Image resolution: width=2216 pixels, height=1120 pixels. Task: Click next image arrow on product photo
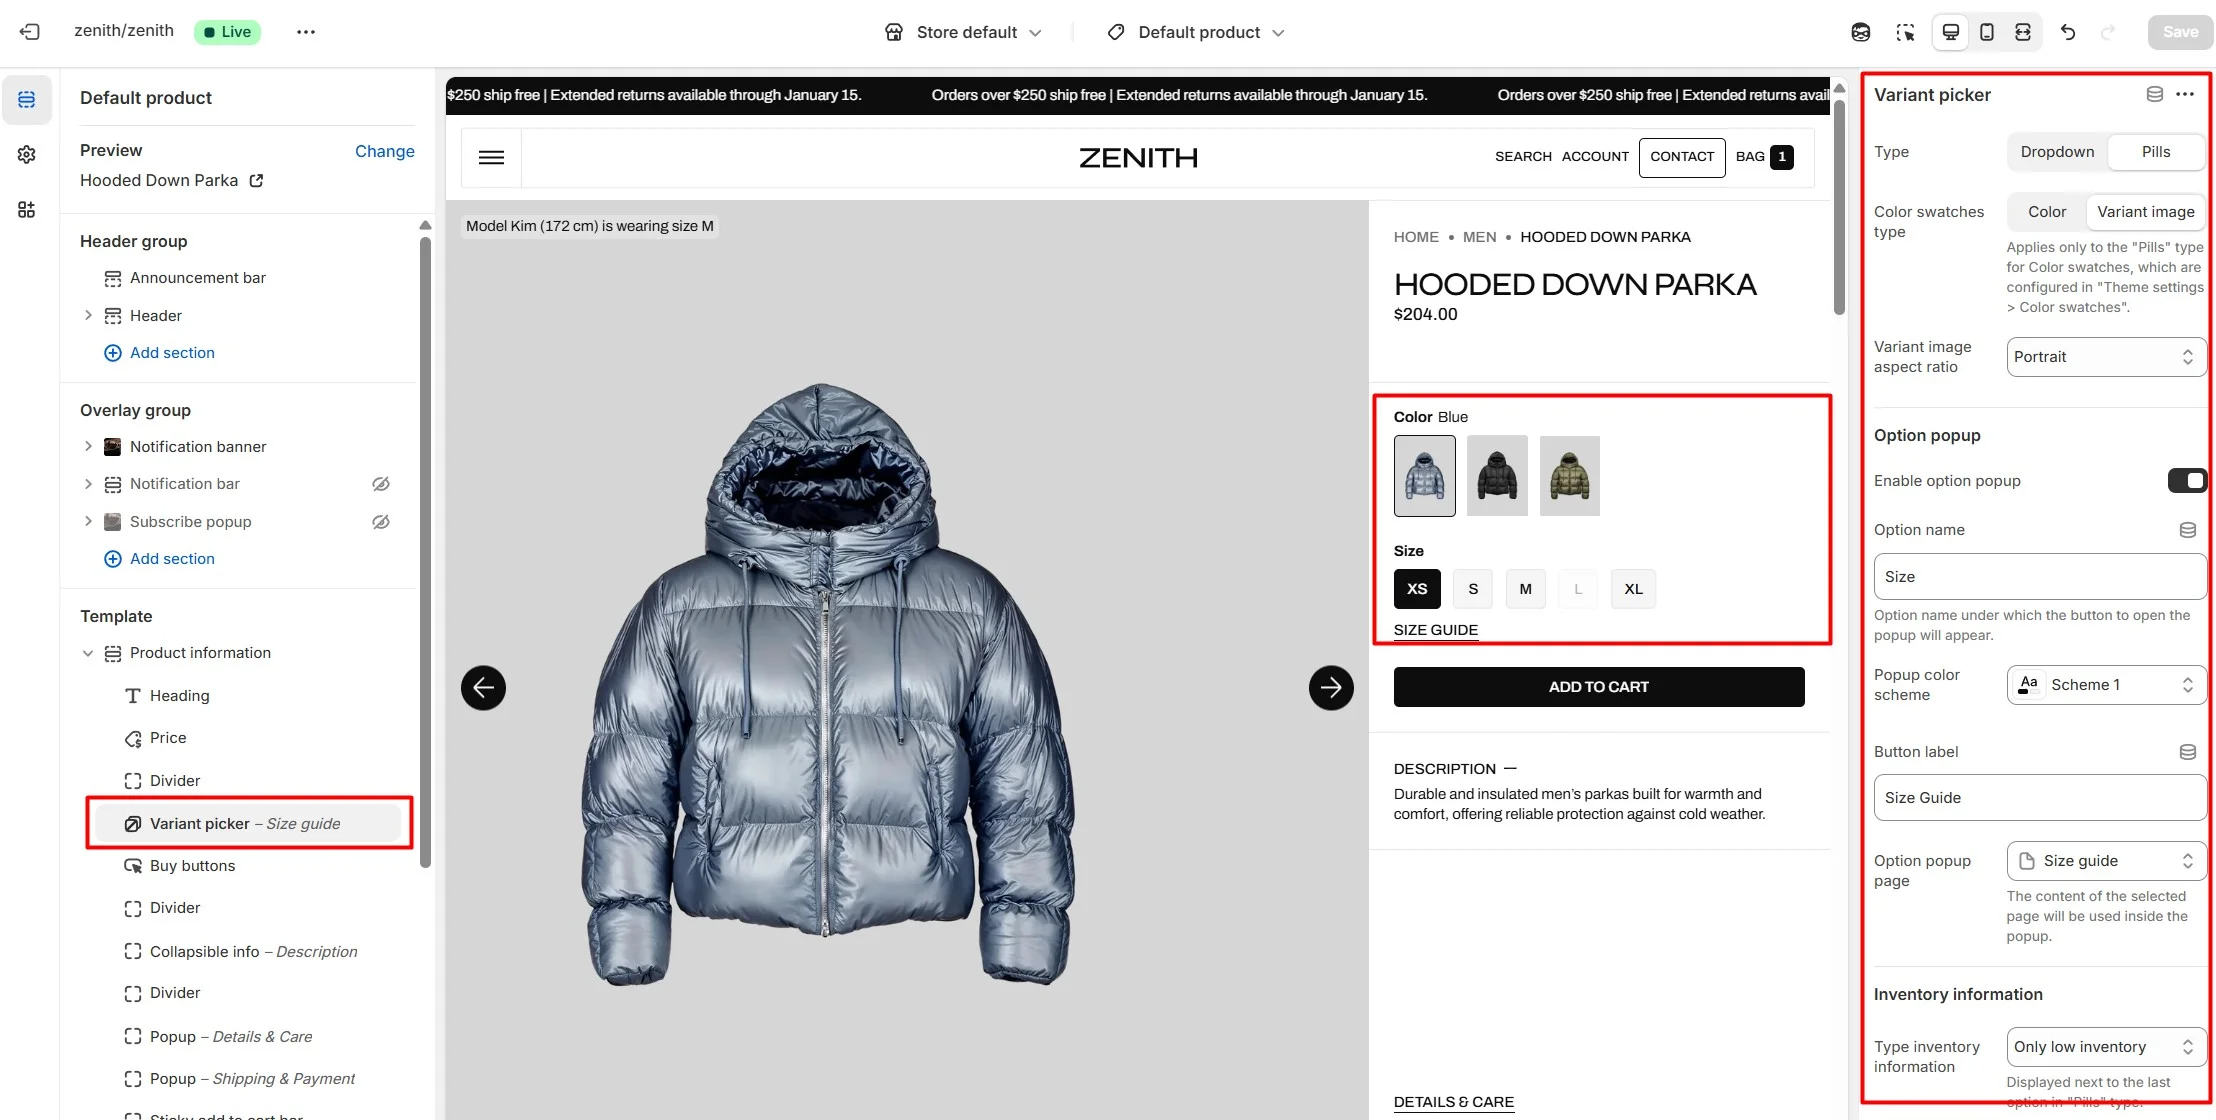click(x=1331, y=688)
